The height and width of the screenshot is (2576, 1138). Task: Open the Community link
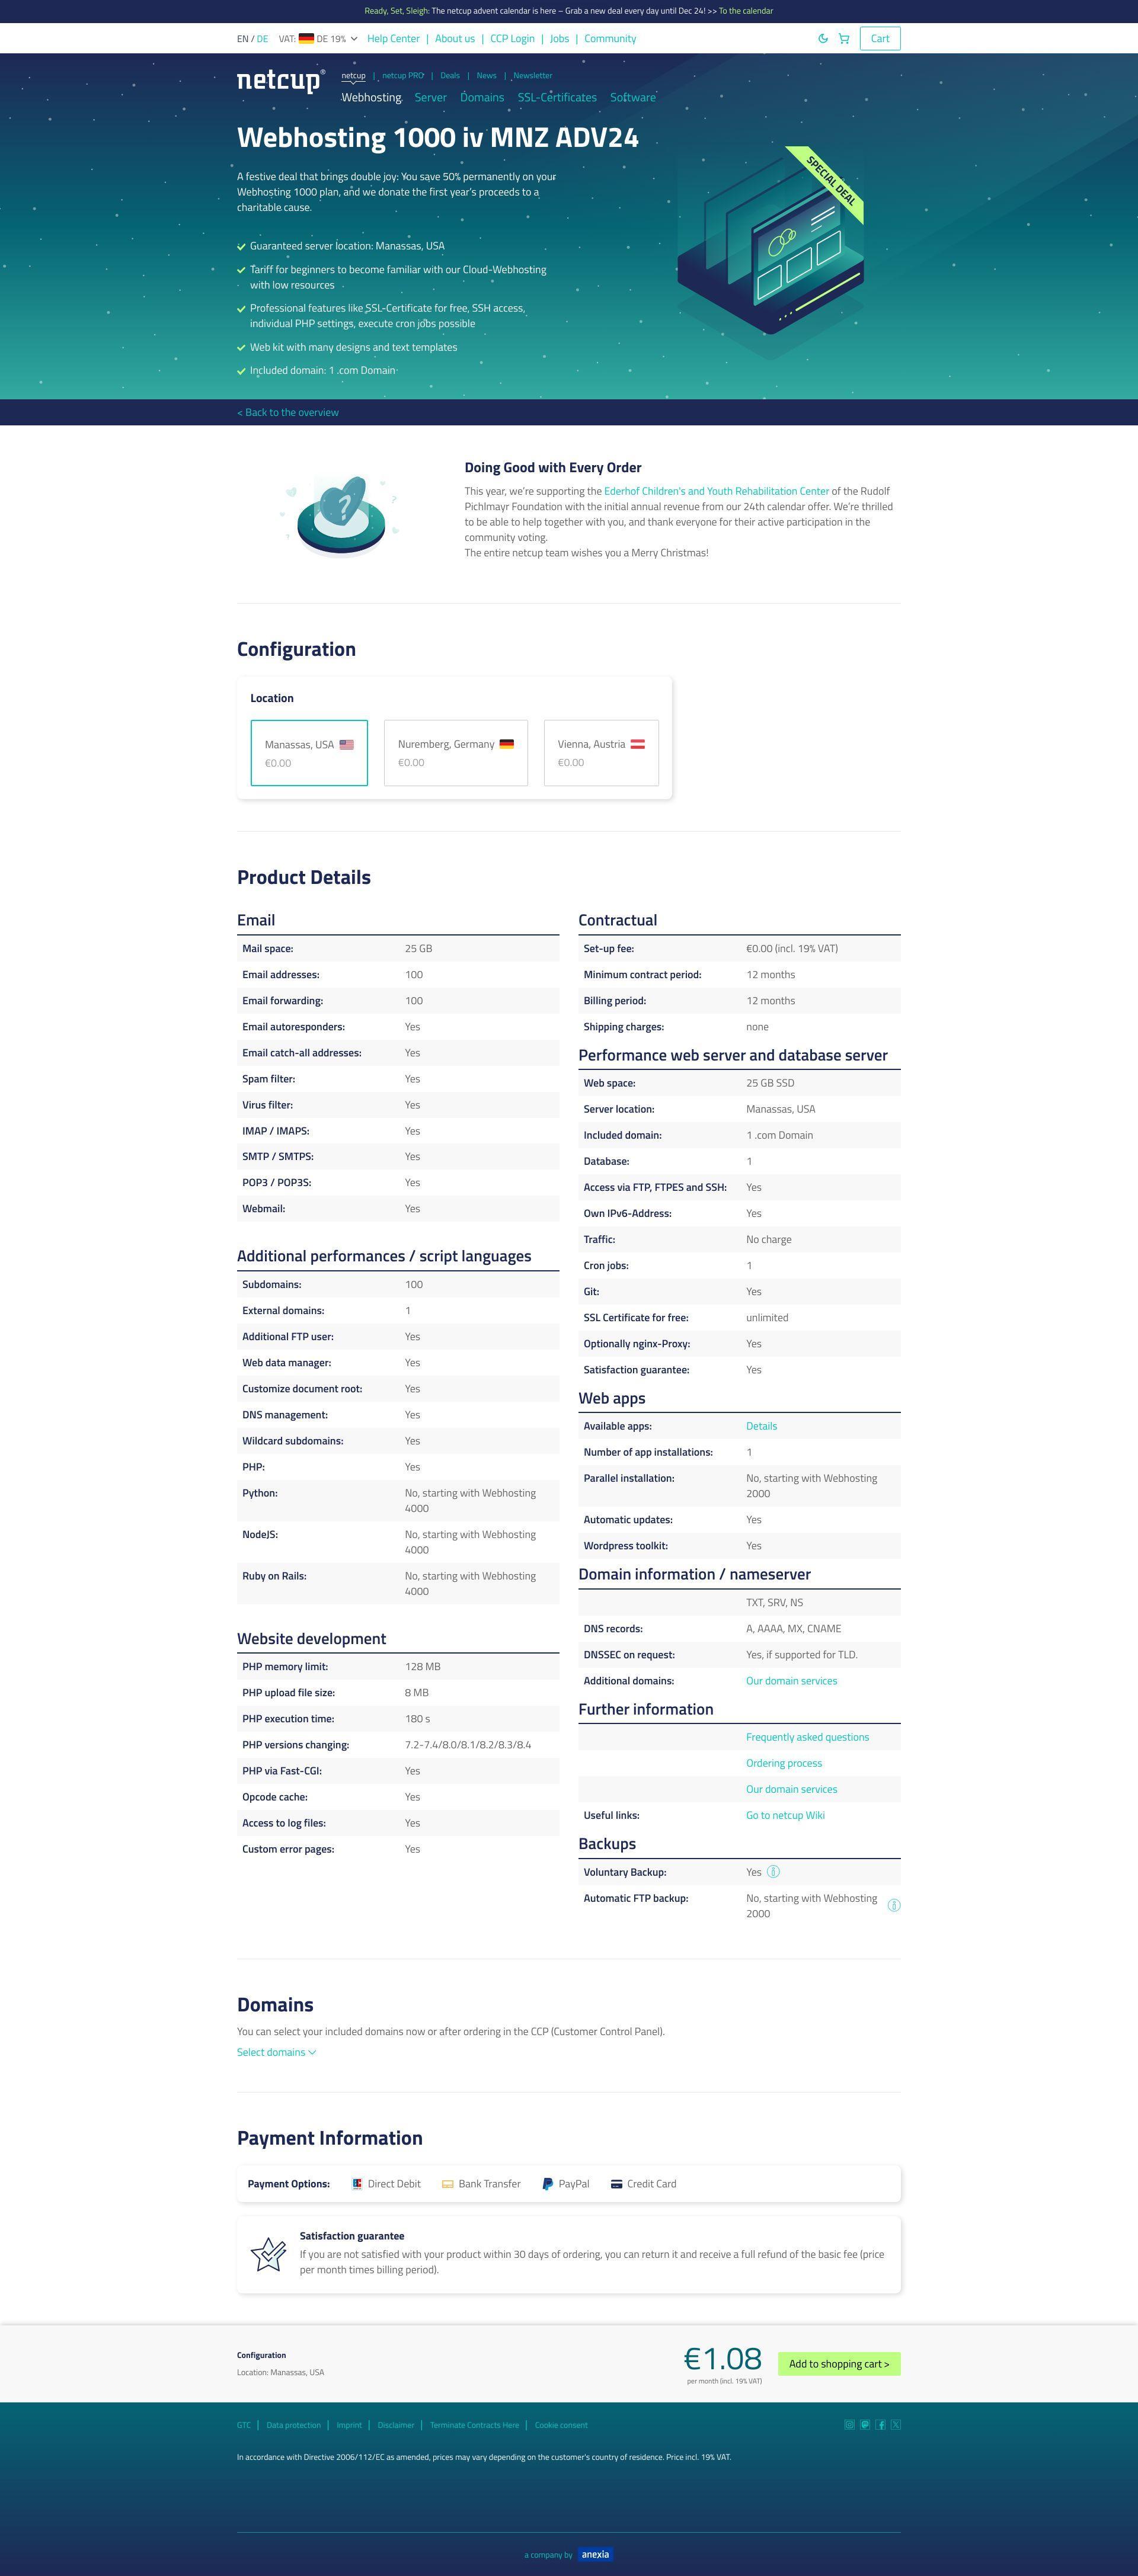[610, 39]
